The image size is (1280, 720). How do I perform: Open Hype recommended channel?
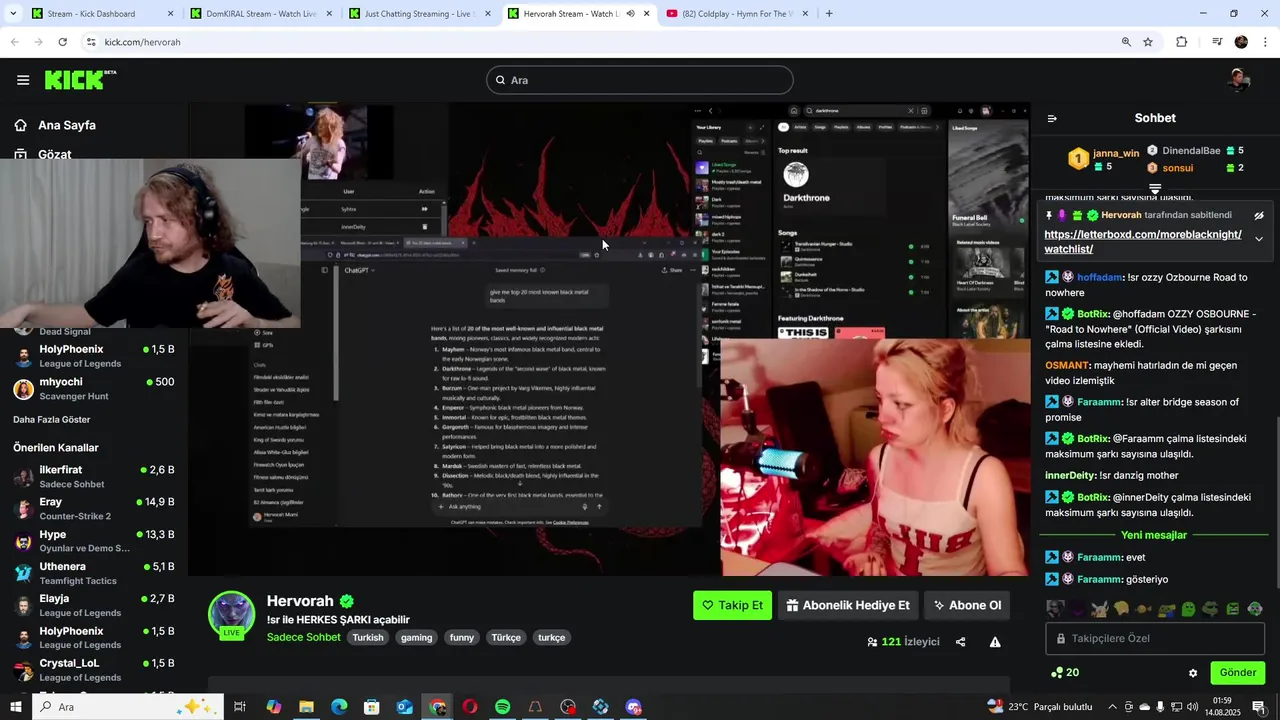(94, 541)
